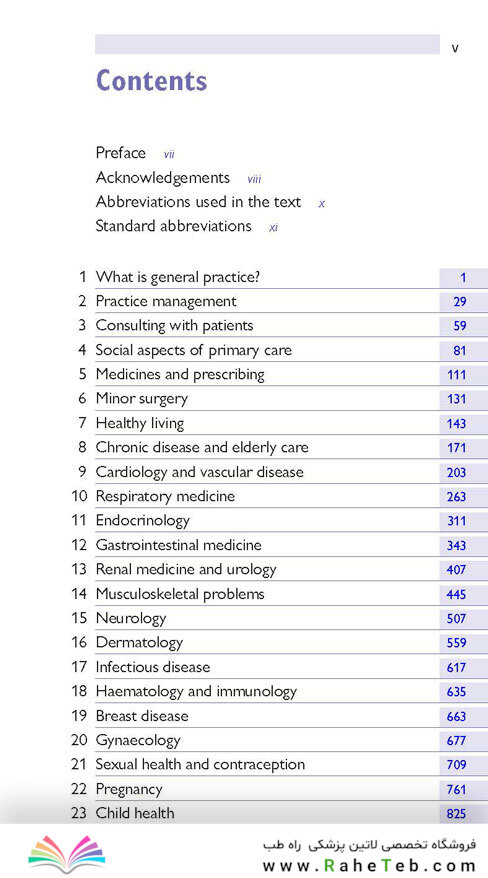
Task: Click the RaheTeb open-book logo icon
Action: coord(67,853)
